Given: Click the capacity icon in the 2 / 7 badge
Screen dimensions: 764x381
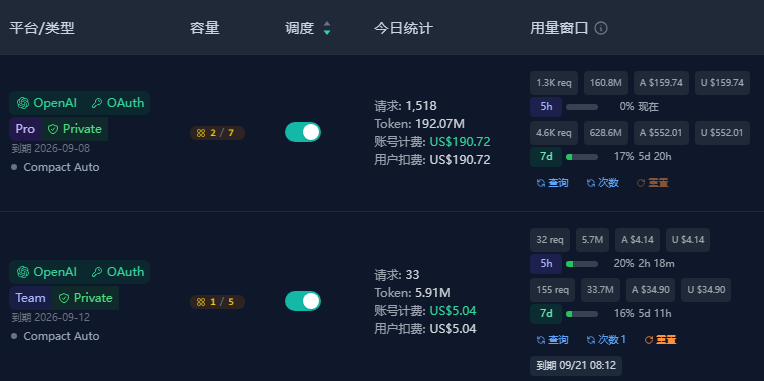Looking at the screenshot, I should pyautogui.click(x=201, y=133).
